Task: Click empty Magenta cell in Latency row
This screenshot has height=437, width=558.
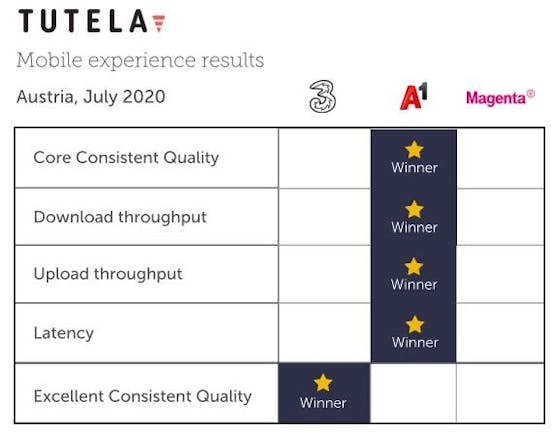Action: click(500, 333)
